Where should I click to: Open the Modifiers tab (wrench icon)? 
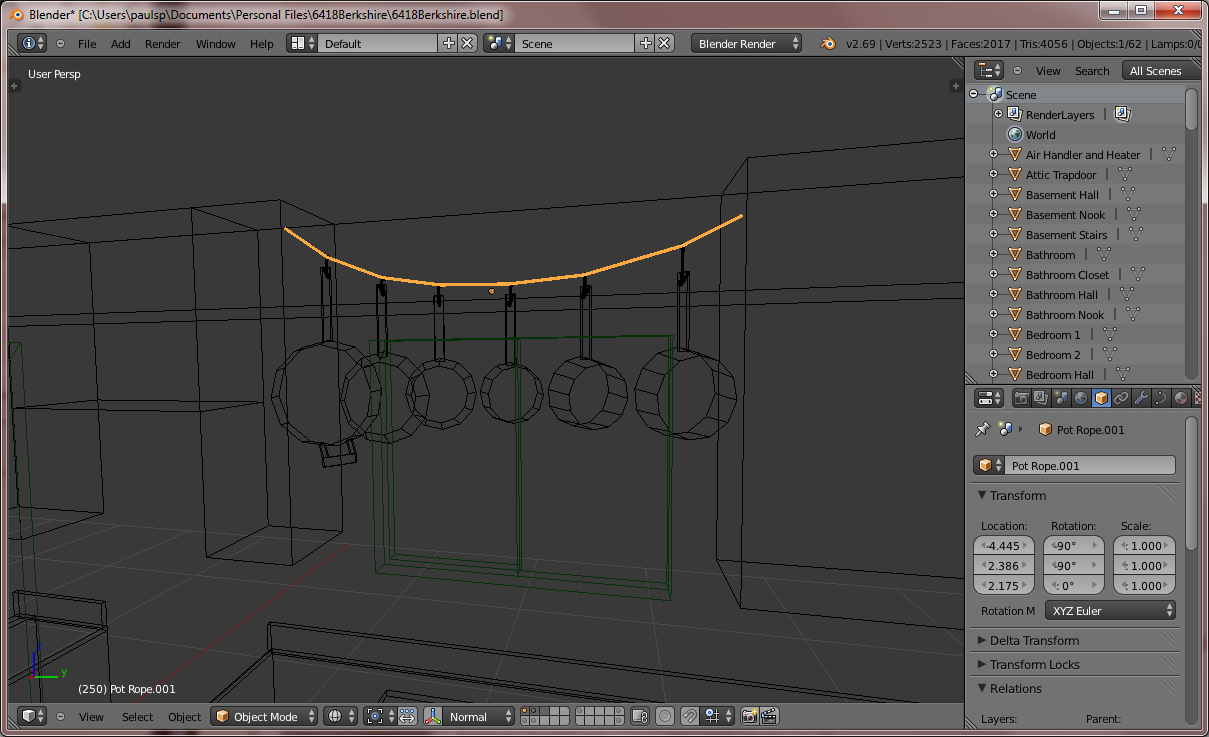(1141, 398)
